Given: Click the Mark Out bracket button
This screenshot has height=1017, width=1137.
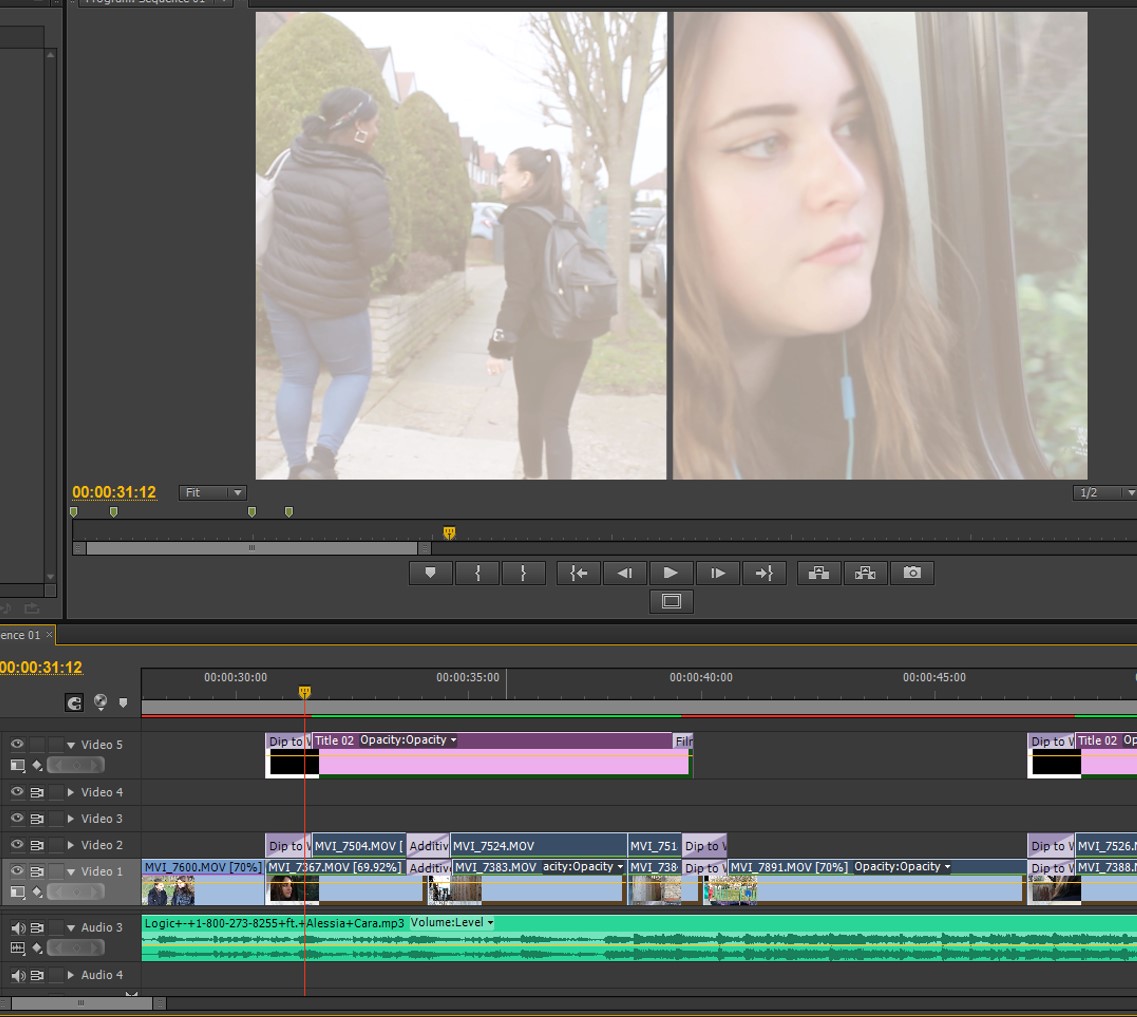Looking at the screenshot, I should [523, 573].
